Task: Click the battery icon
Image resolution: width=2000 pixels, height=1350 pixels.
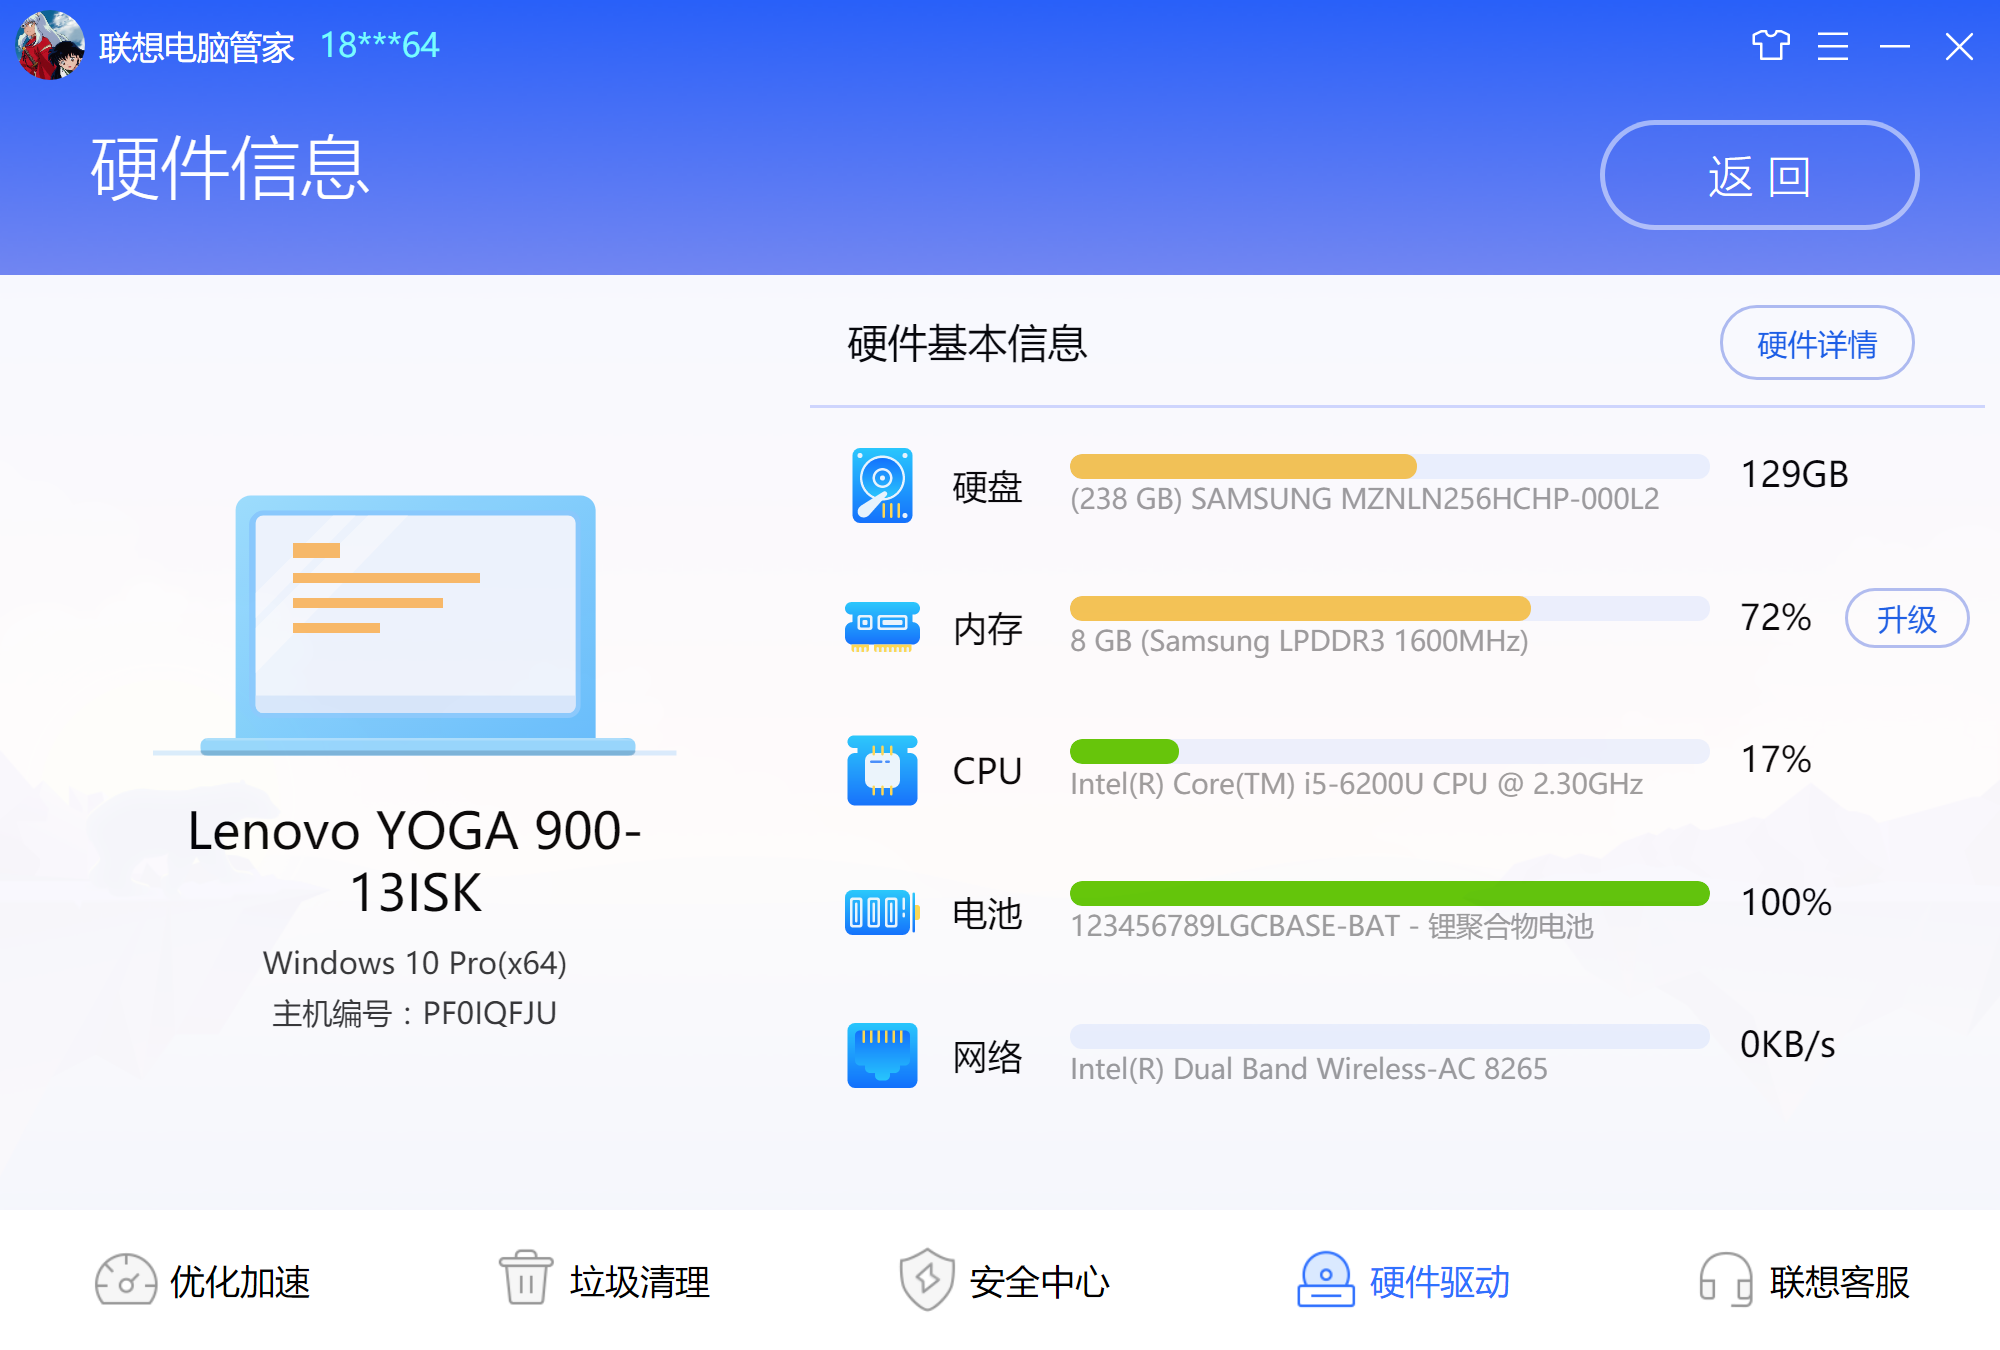Action: [882, 912]
